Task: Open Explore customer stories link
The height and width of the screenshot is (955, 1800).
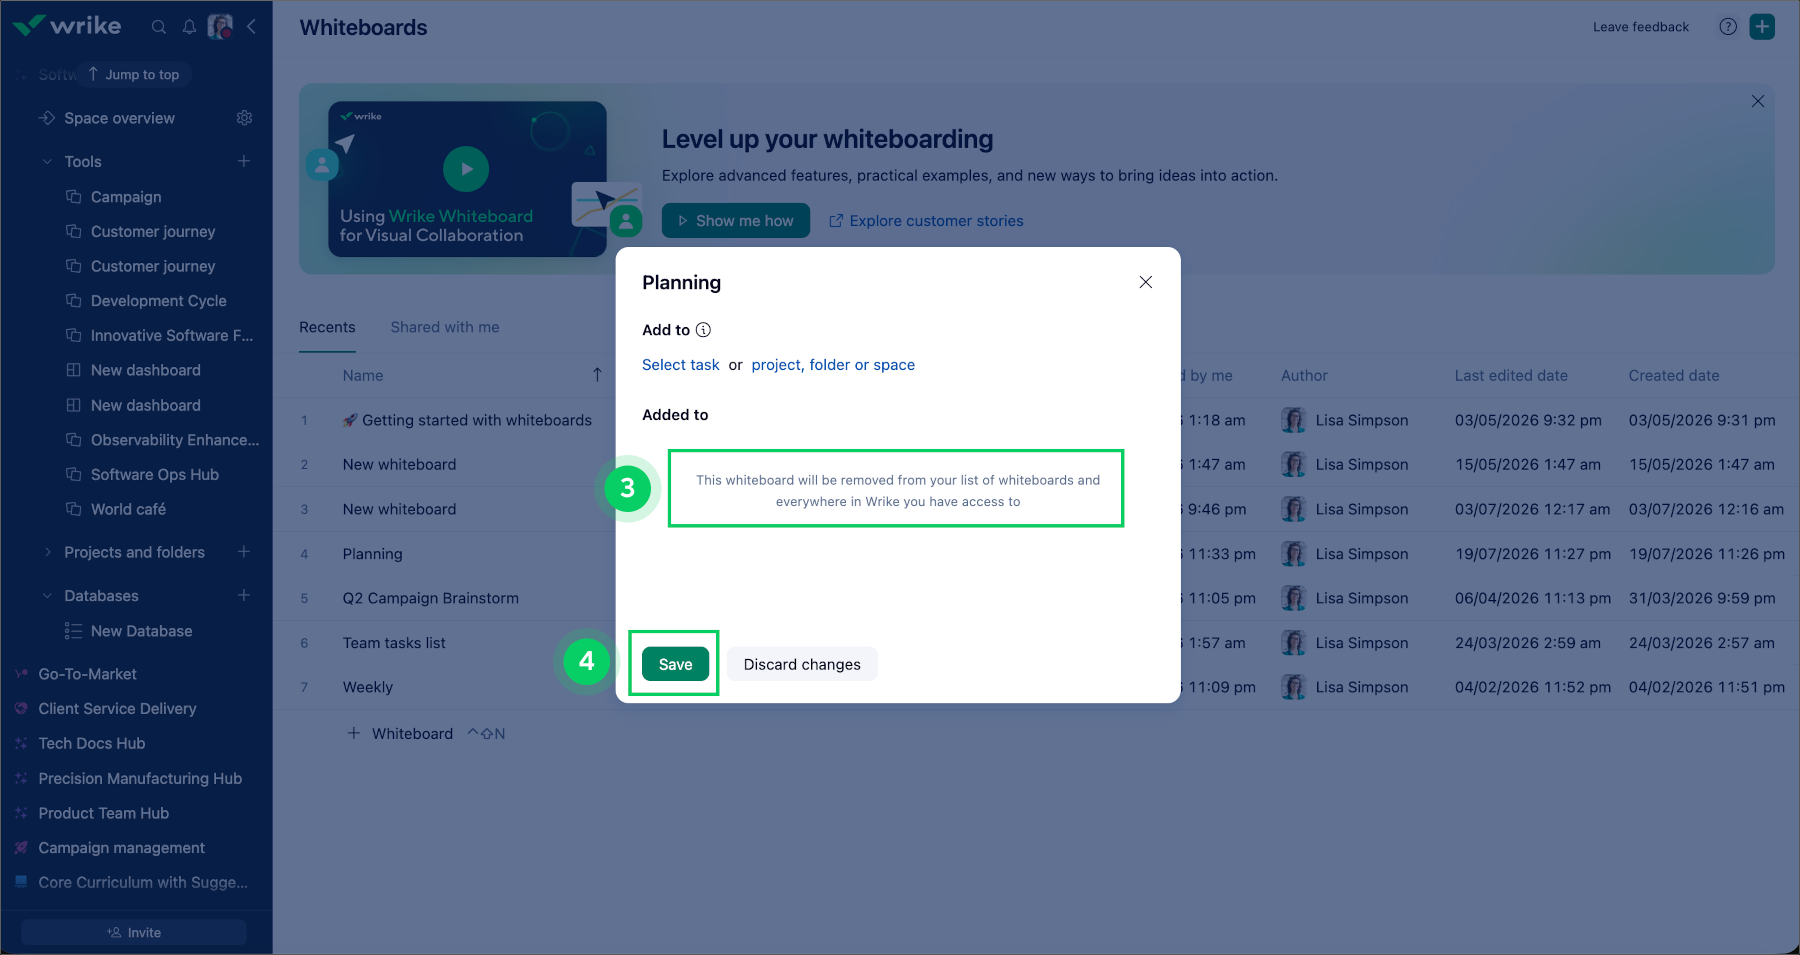Action: 926,221
